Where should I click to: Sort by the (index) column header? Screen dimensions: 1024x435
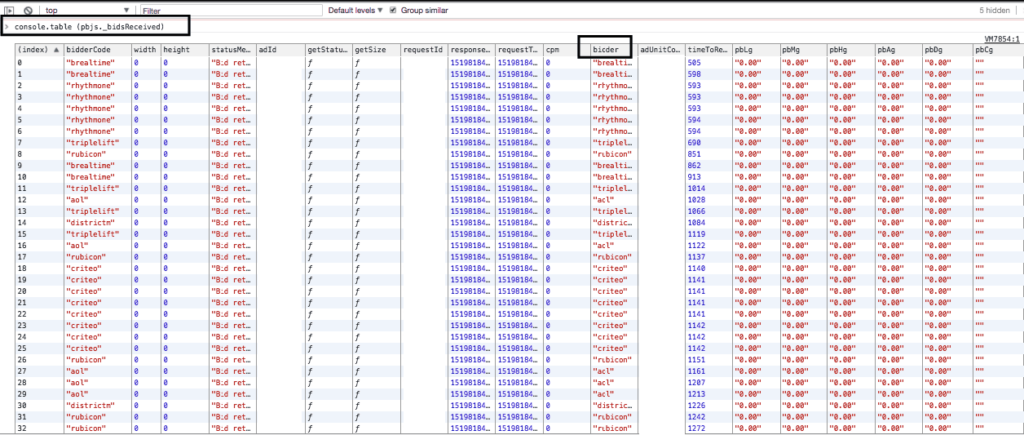39,49
